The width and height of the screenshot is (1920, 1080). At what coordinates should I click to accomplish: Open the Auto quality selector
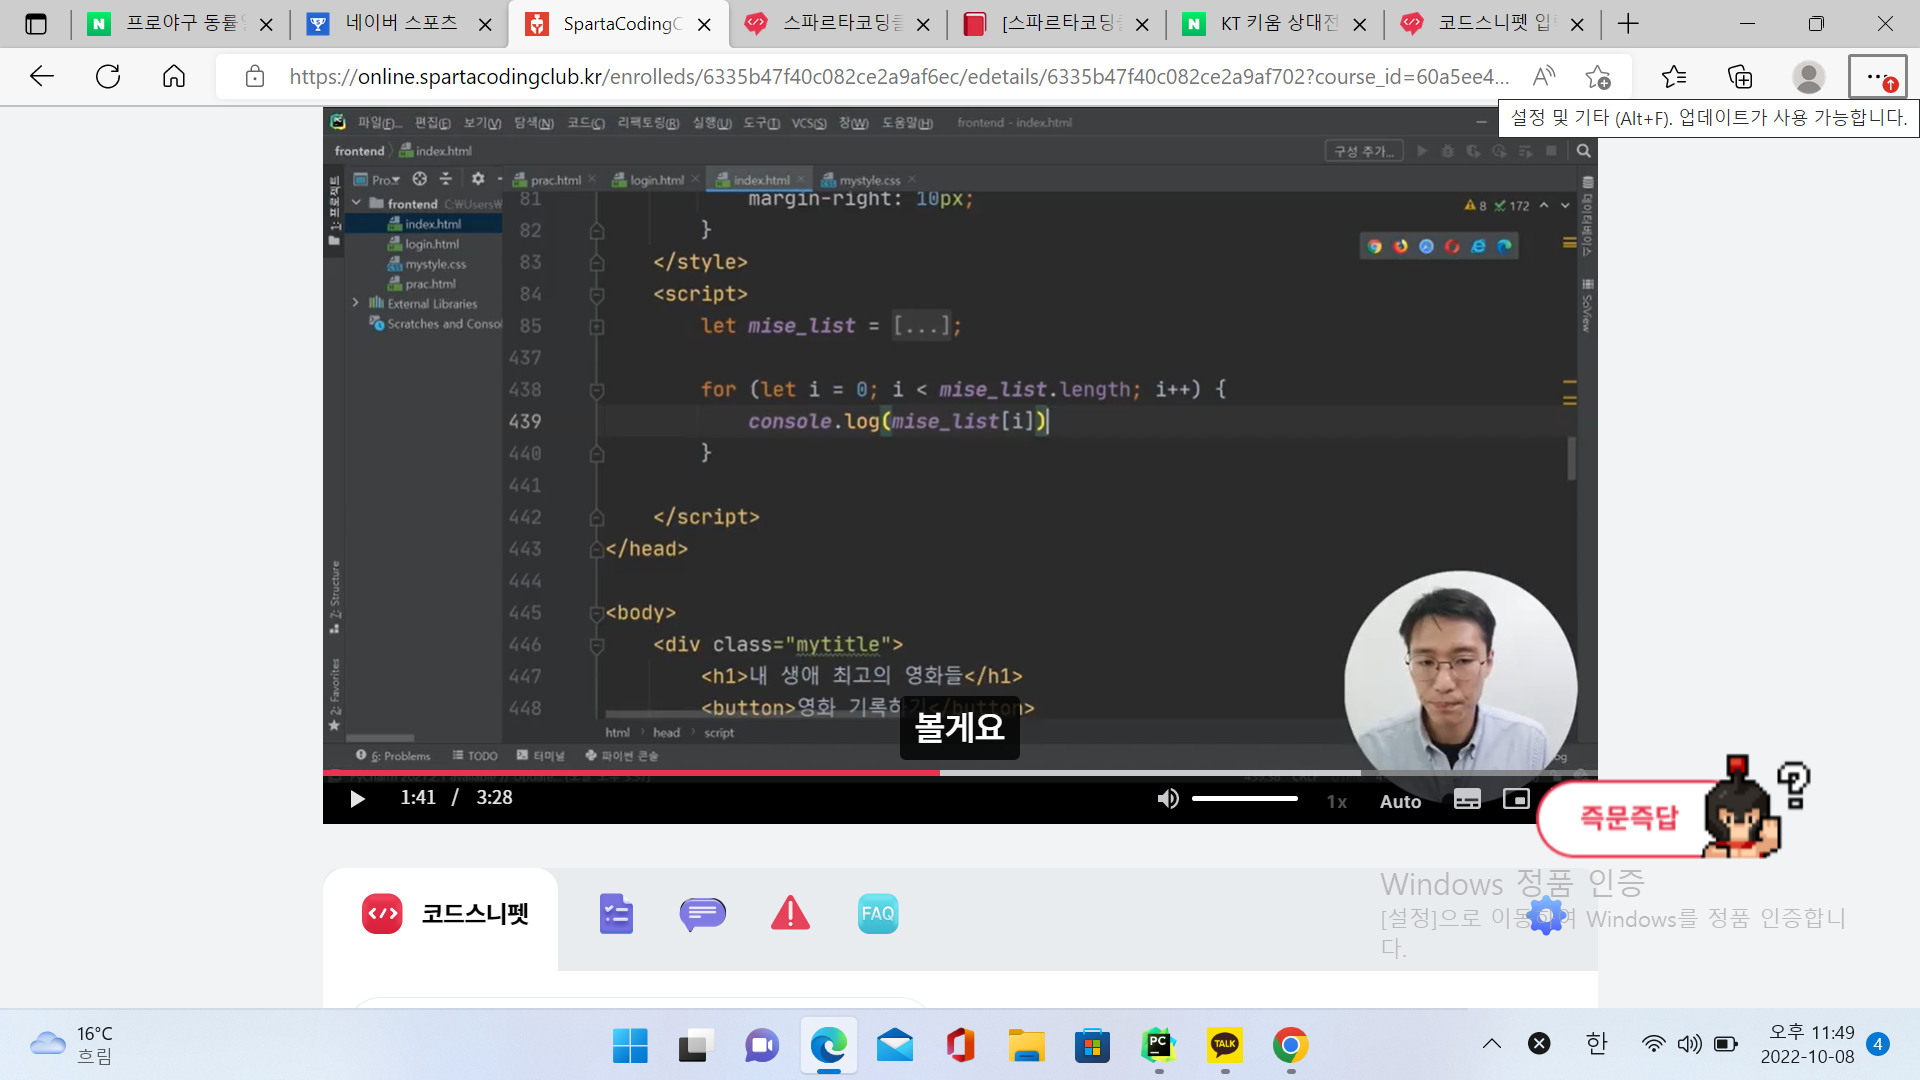click(1400, 801)
